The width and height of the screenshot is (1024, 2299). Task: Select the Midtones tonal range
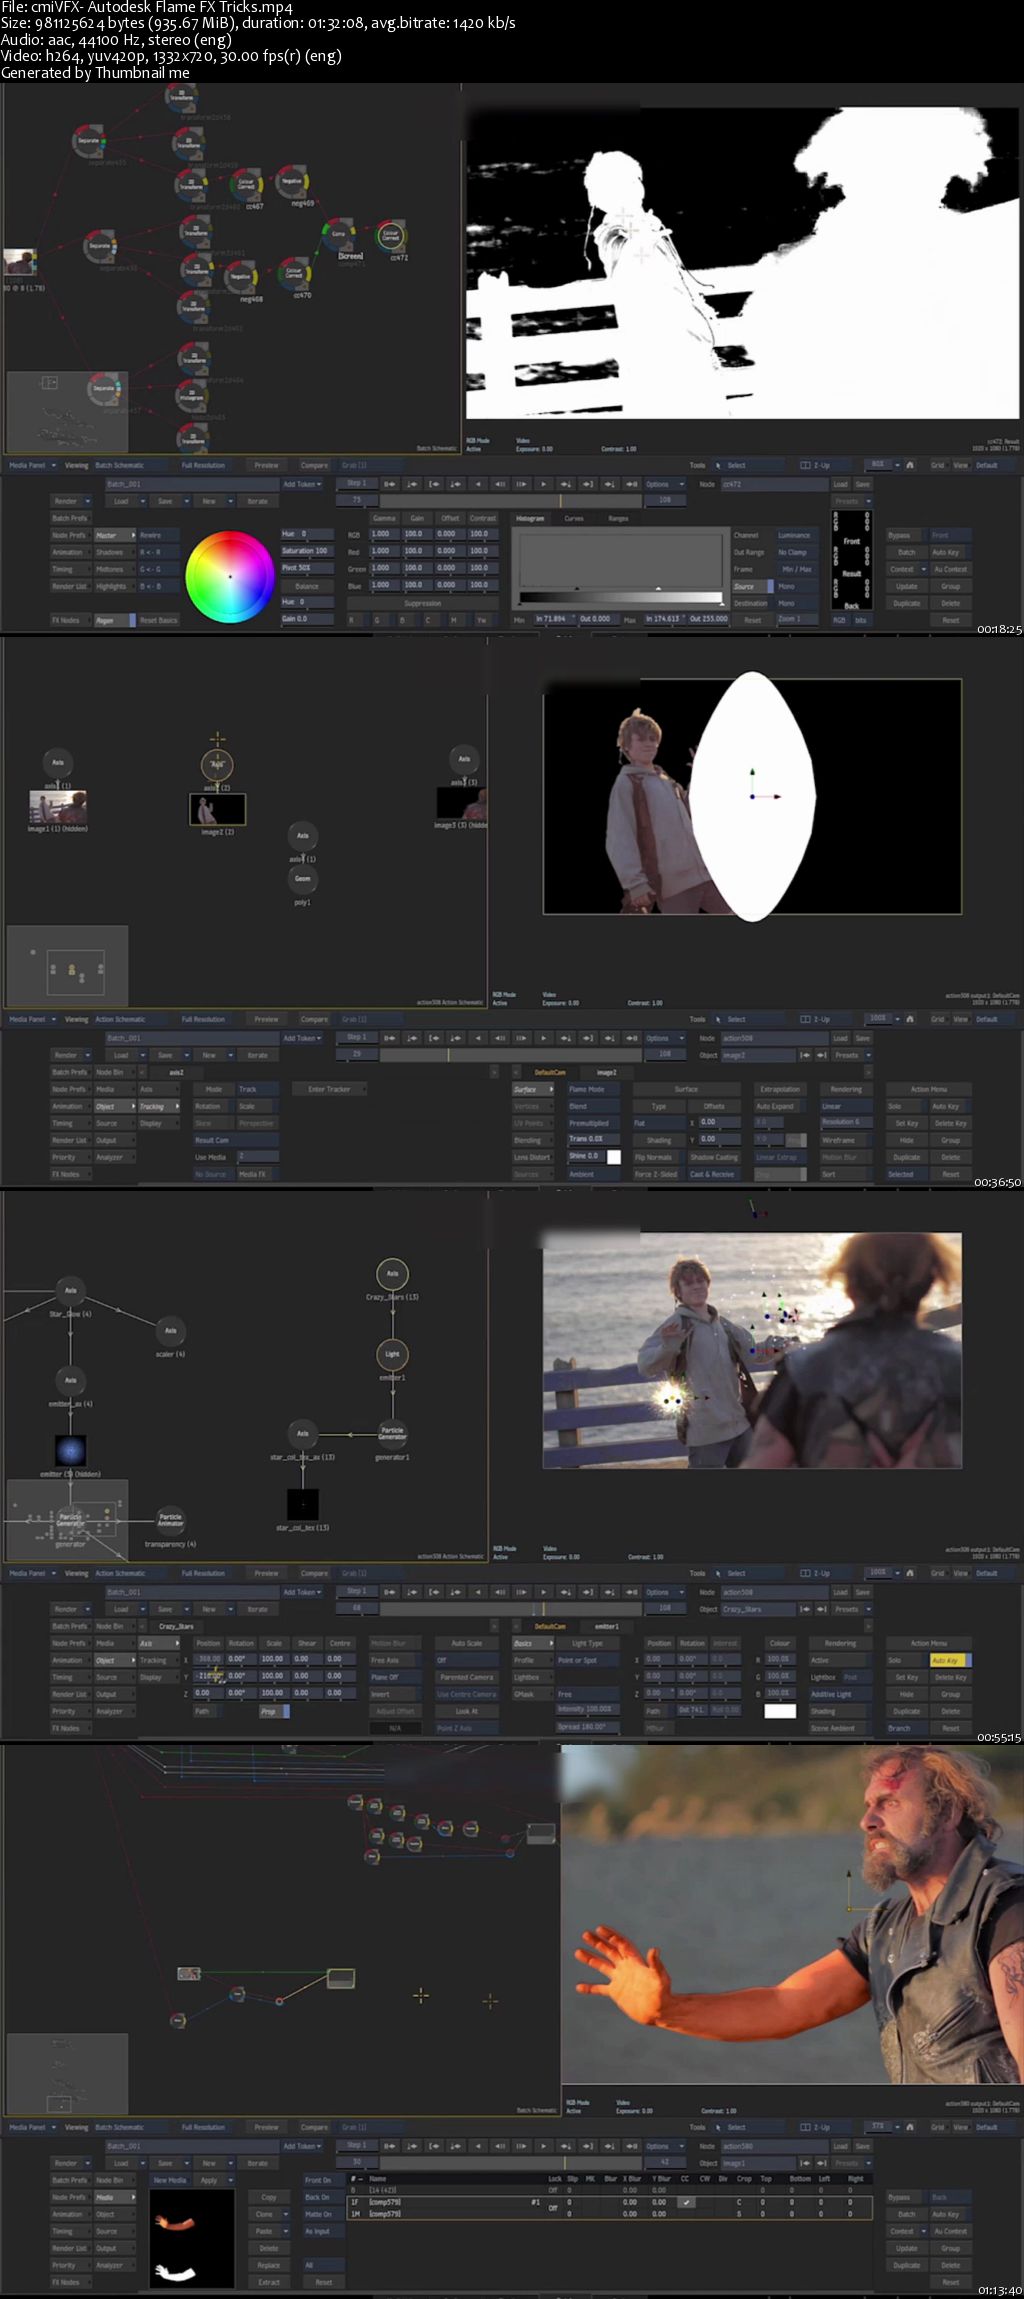pyautogui.click(x=115, y=569)
